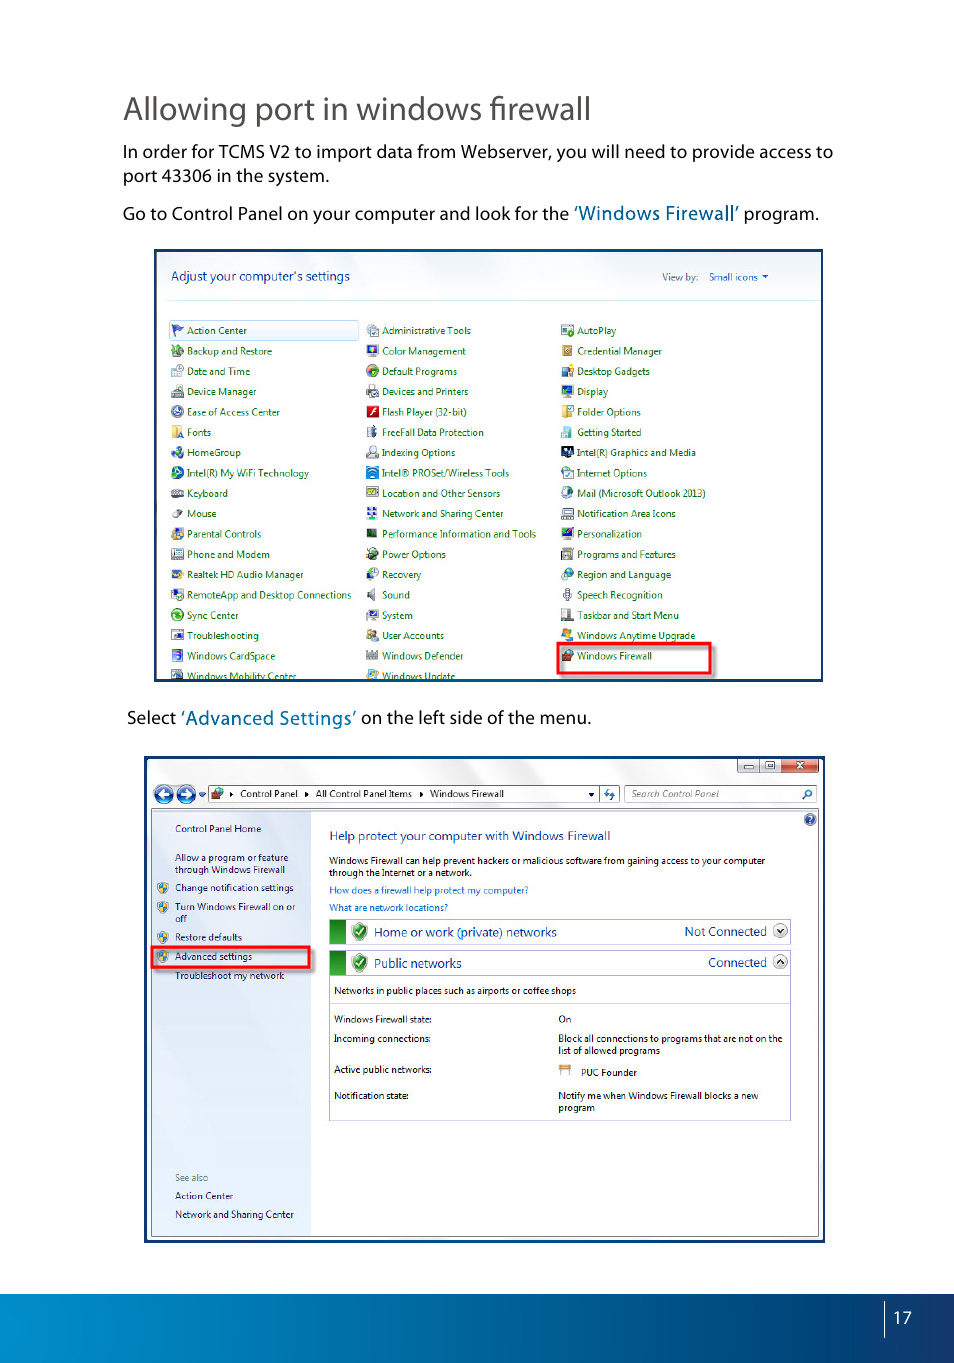Click the Realtek HD Audio Manager icon

coord(177,575)
